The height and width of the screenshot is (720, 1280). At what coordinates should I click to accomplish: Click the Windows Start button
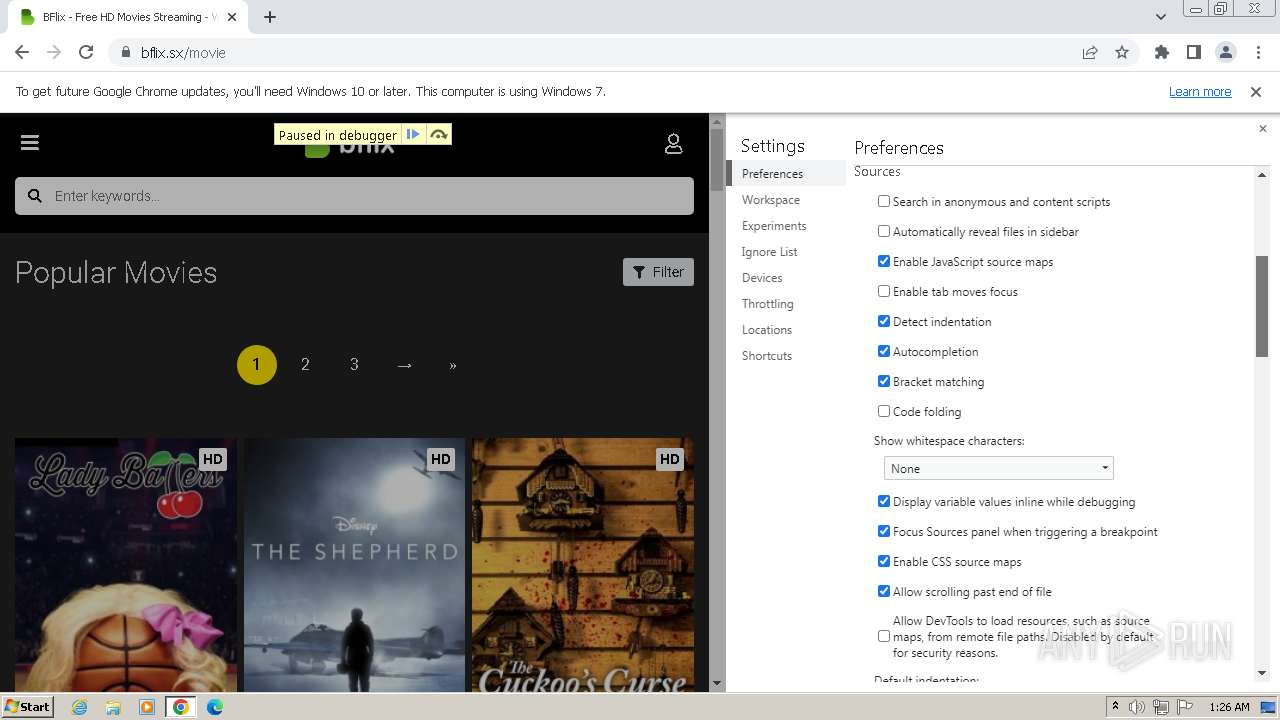tap(27, 707)
